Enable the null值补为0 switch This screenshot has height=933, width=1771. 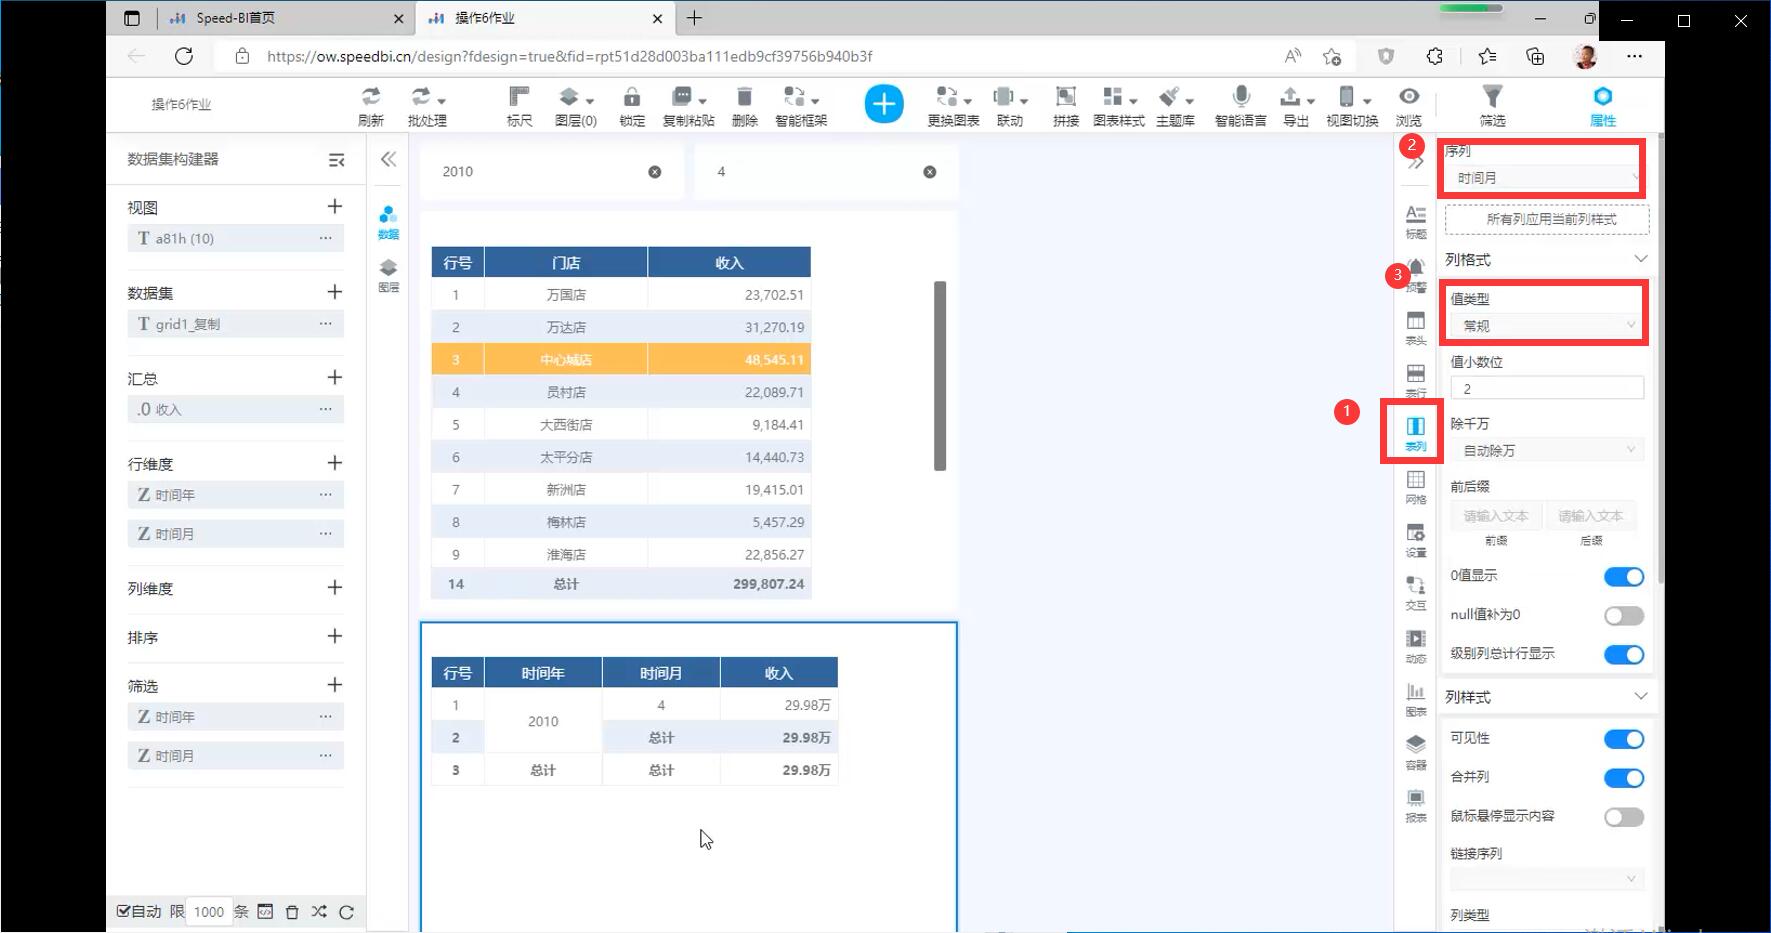click(1624, 615)
